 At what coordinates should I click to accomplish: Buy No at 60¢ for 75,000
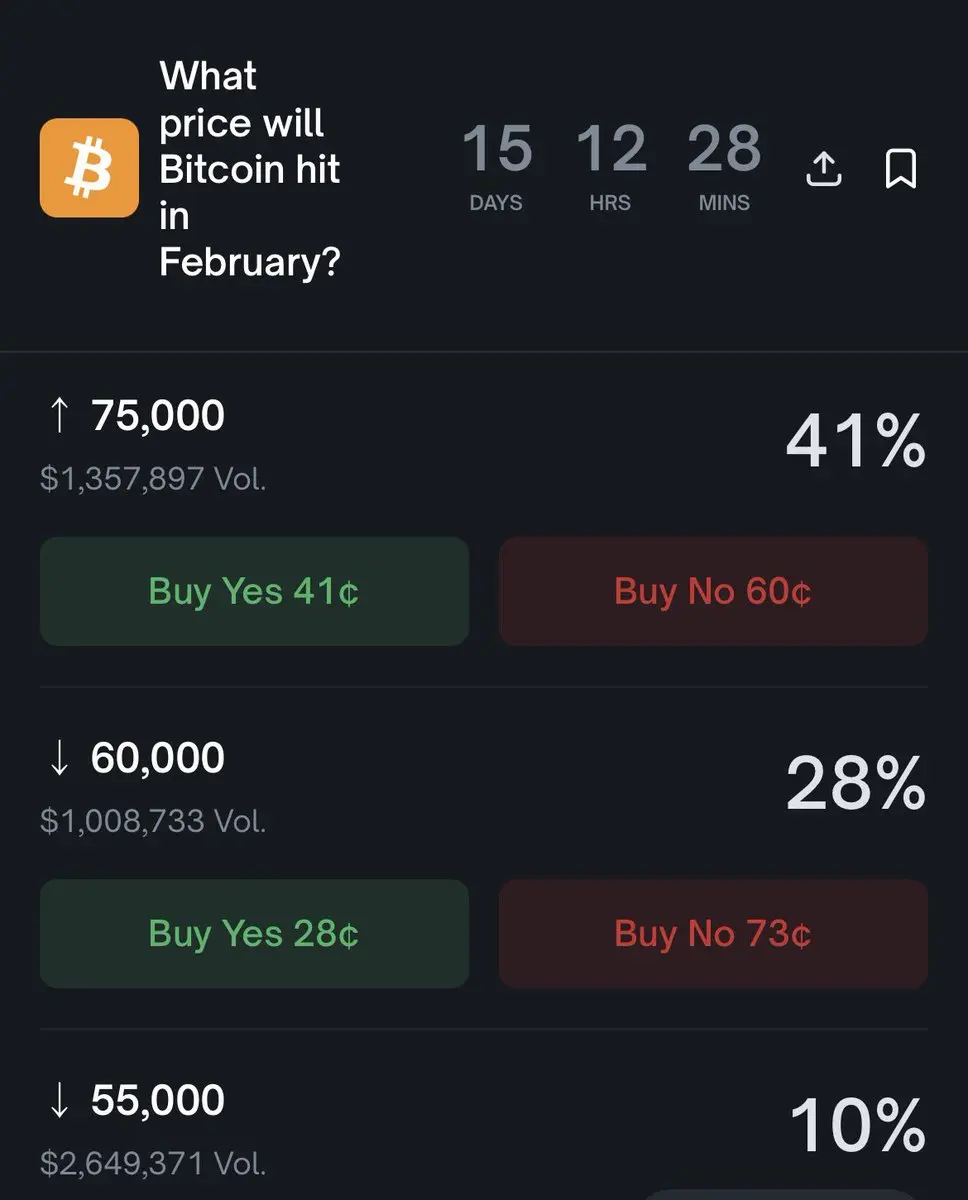pos(713,591)
